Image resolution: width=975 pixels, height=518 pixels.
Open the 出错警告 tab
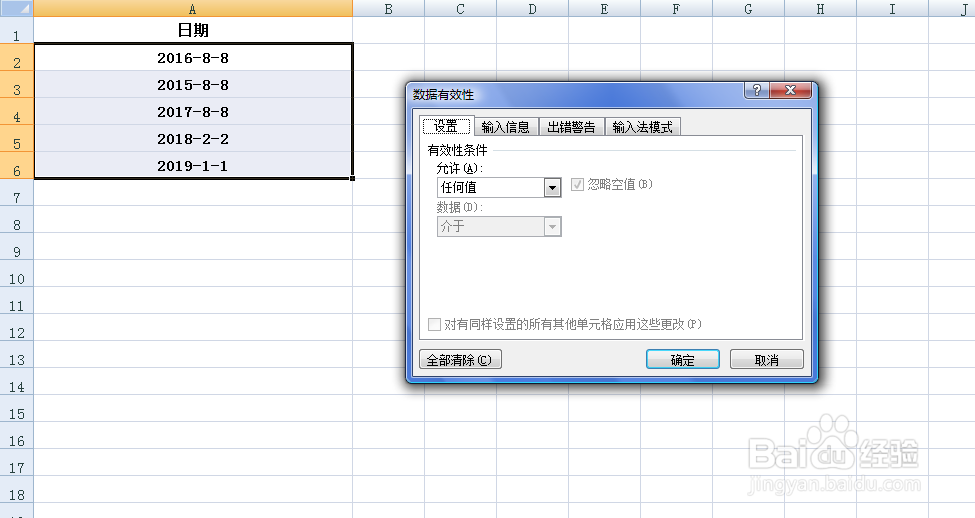click(x=571, y=127)
